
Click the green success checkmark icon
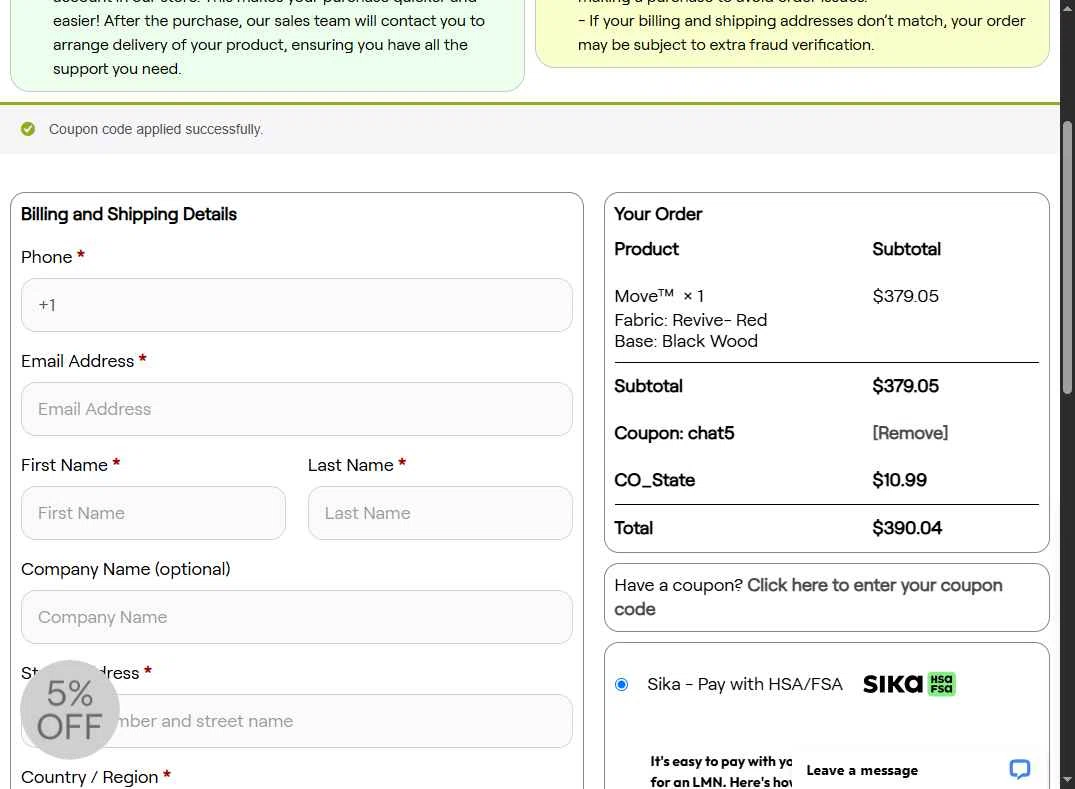pyautogui.click(x=27, y=129)
